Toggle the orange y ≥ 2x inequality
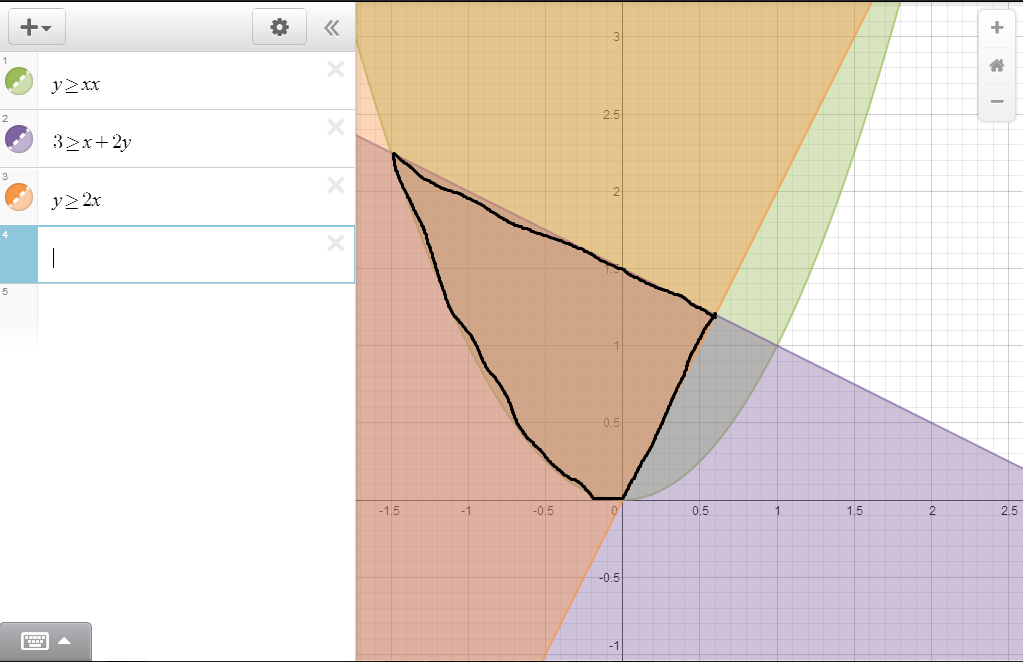 (19, 198)
